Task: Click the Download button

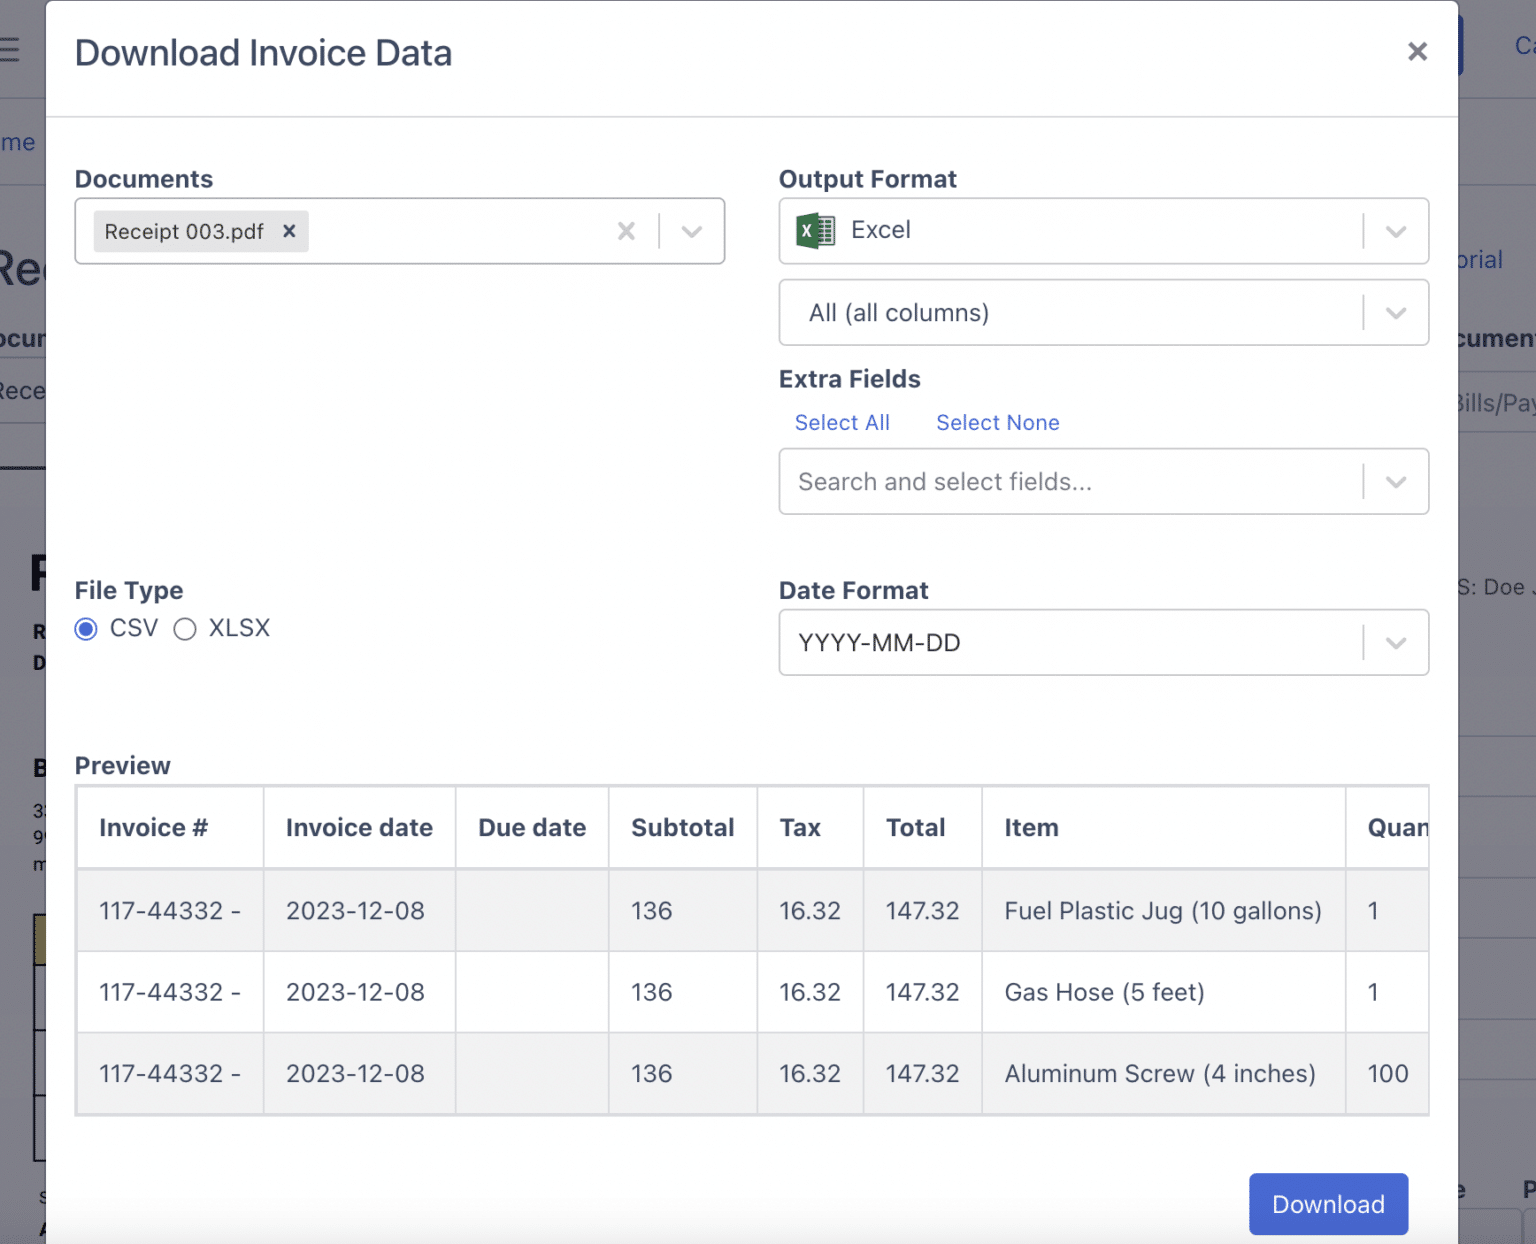Action: click(x=1328, y=1204)
